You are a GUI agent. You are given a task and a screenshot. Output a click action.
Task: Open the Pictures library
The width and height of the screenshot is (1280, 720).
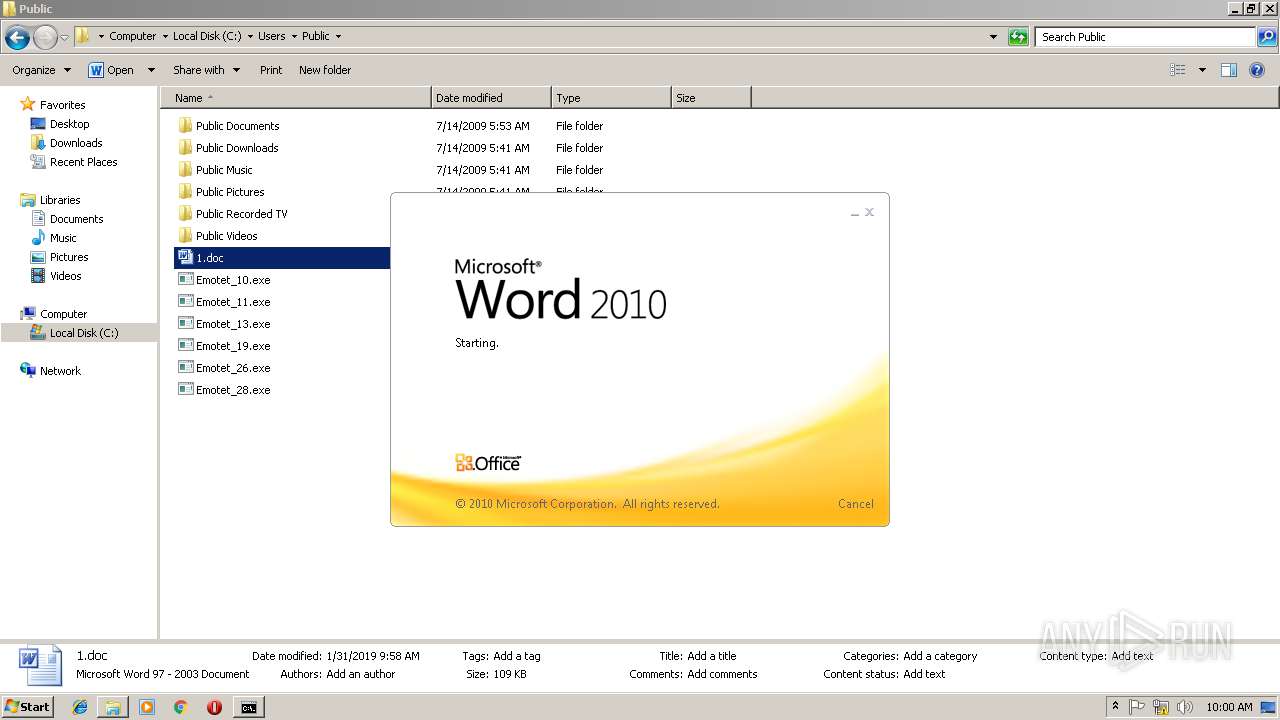click(69, 257)
